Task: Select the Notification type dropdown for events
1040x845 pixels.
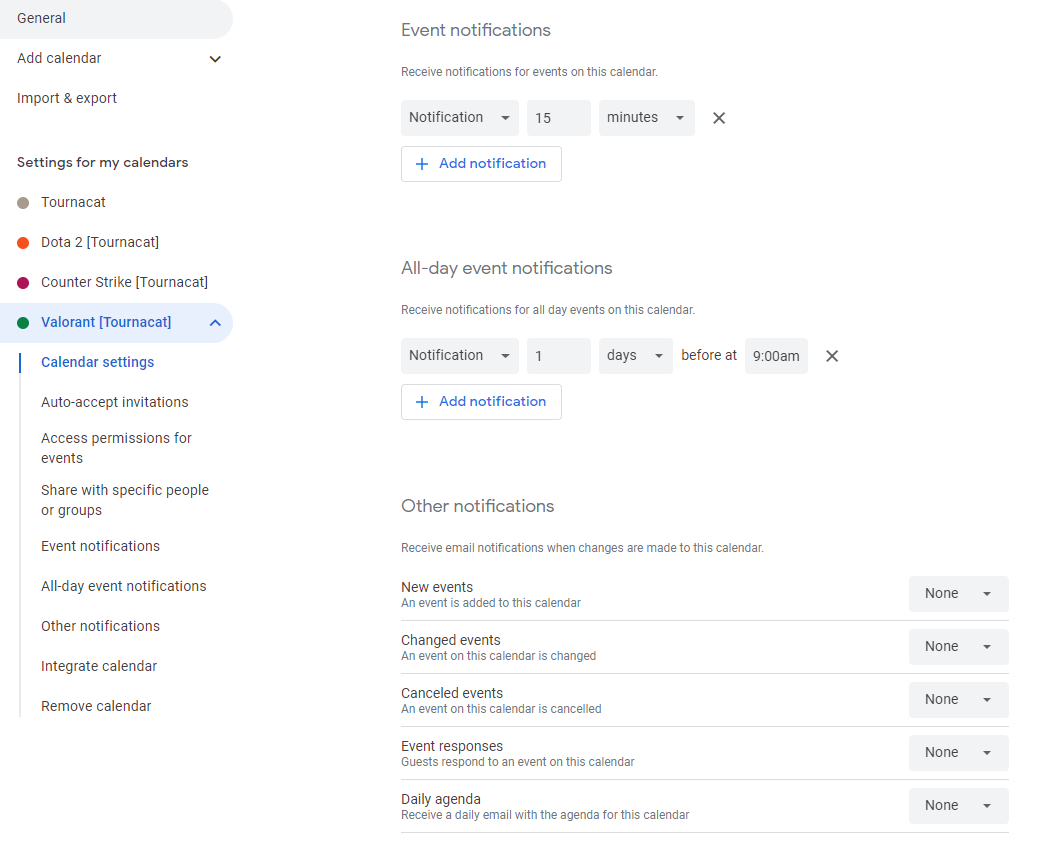Action: tap(459, 117)
